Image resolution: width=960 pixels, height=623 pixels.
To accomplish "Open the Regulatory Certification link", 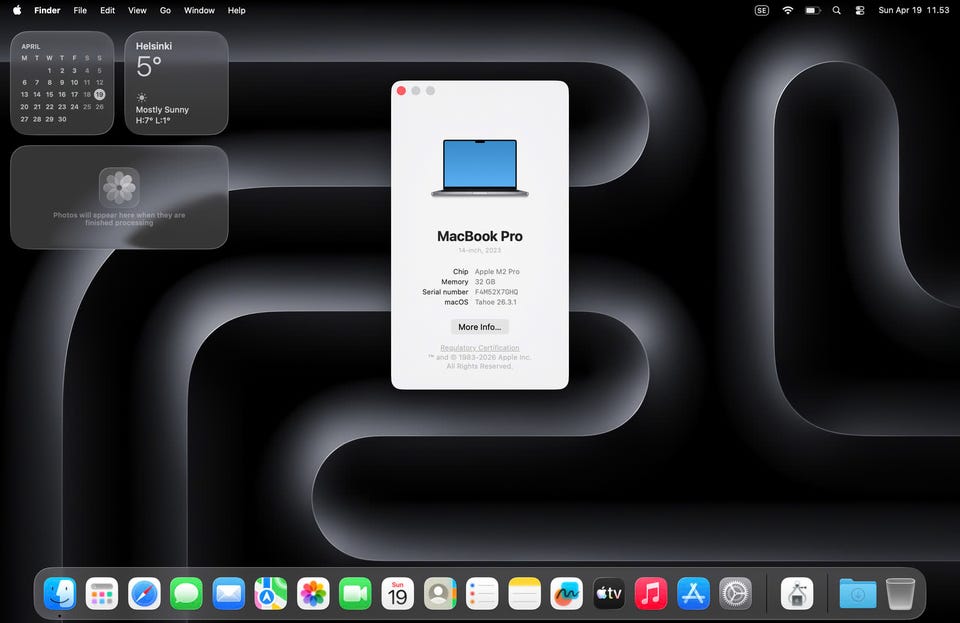I will tap(479, 348).
